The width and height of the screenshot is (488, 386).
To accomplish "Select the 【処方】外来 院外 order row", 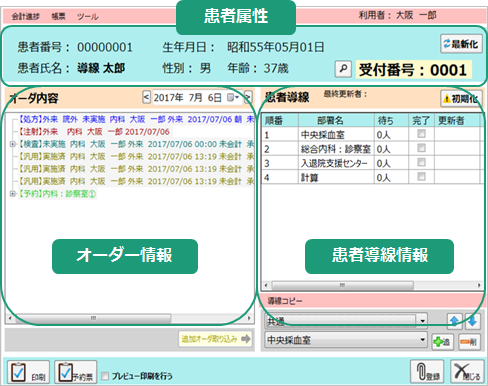I will tap(136, 119).
